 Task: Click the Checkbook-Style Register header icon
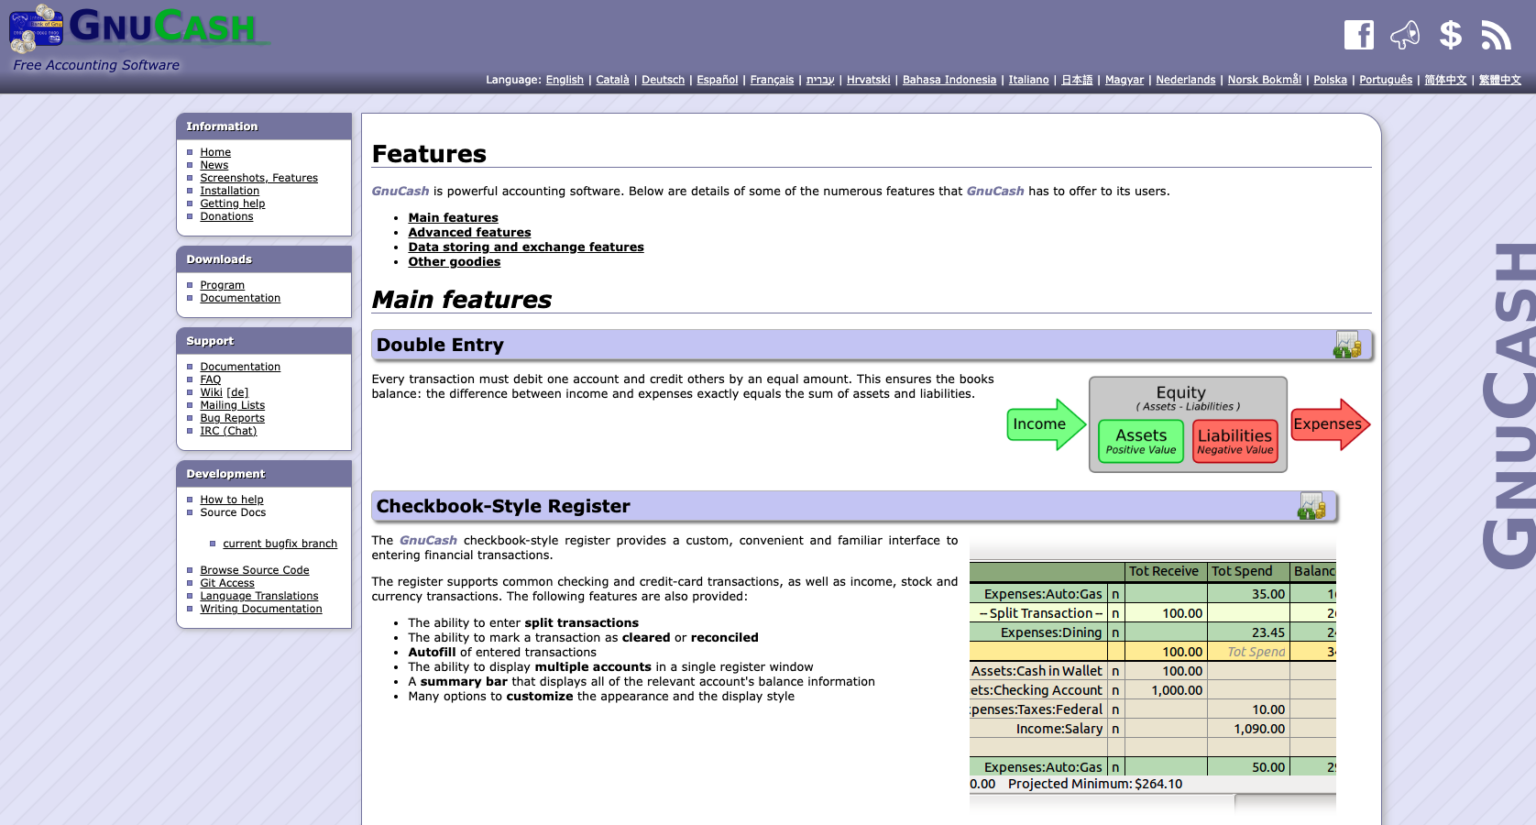coord(1312,505)
